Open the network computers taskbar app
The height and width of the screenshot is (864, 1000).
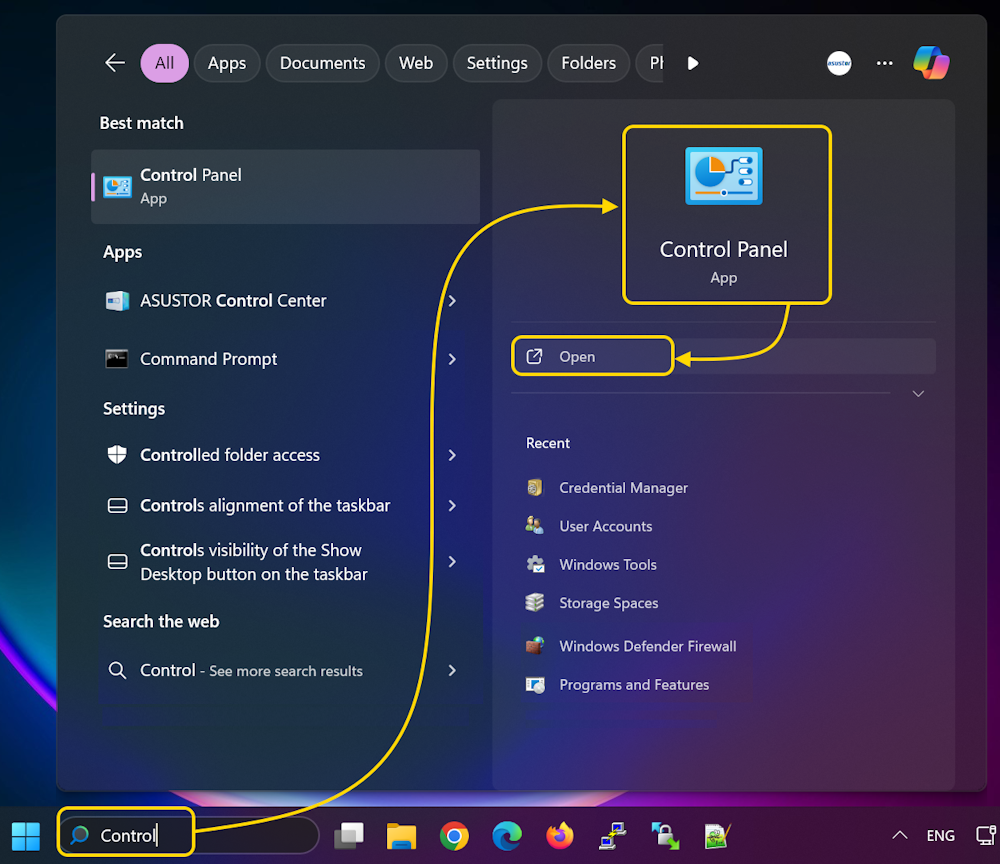(613, 836)
